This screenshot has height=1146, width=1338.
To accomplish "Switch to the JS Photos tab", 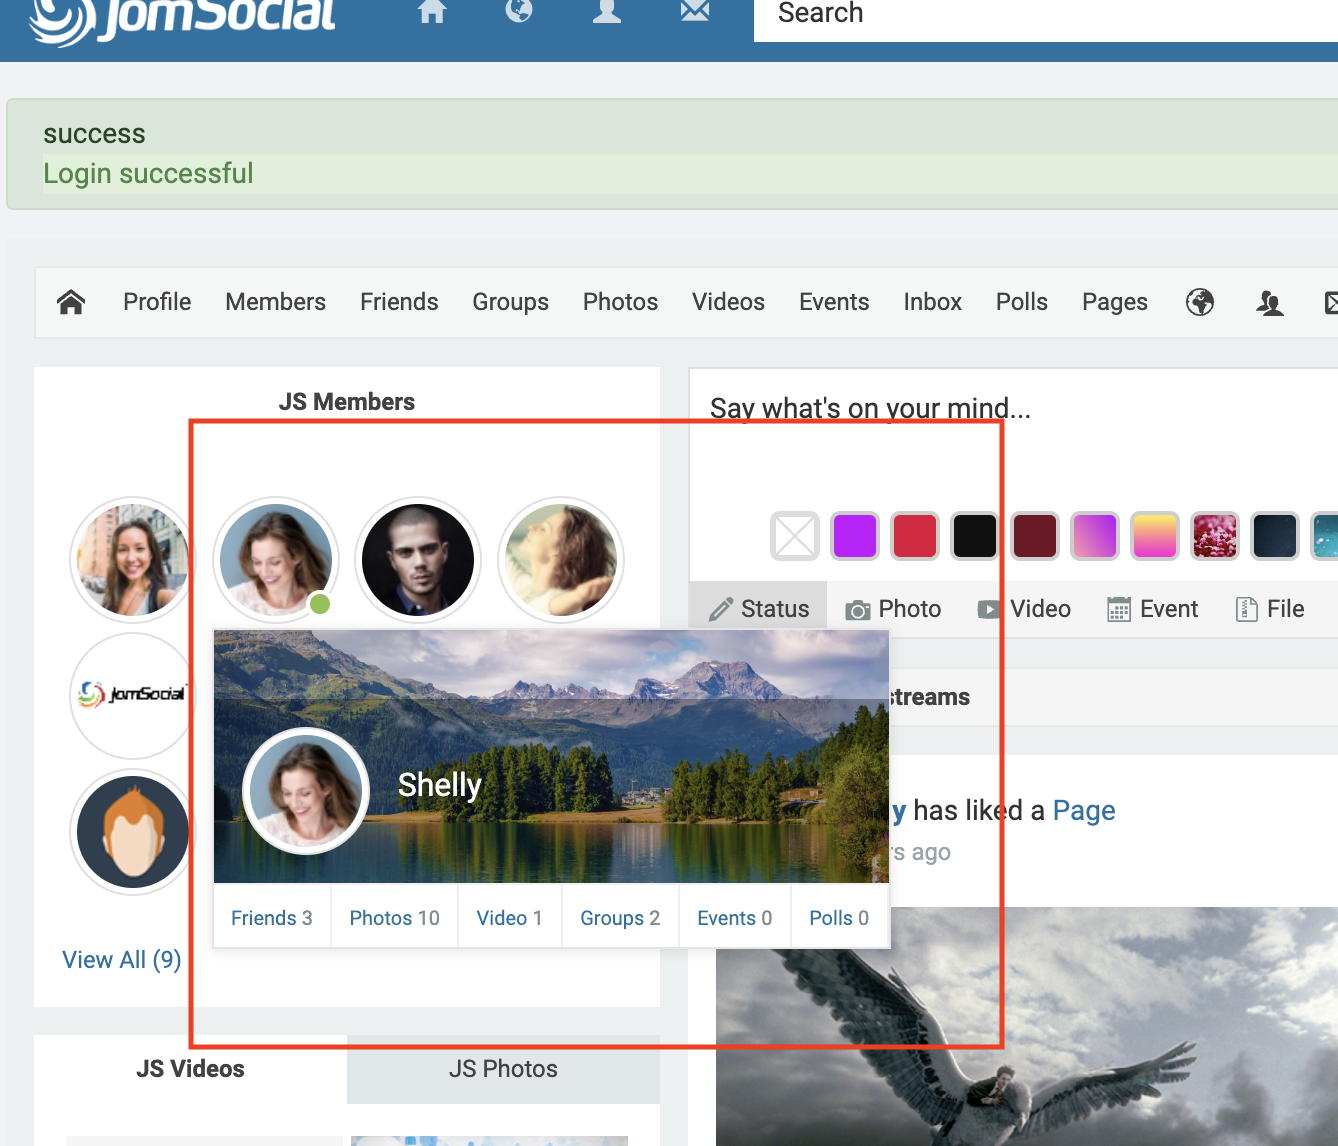I will [503, 1069].
